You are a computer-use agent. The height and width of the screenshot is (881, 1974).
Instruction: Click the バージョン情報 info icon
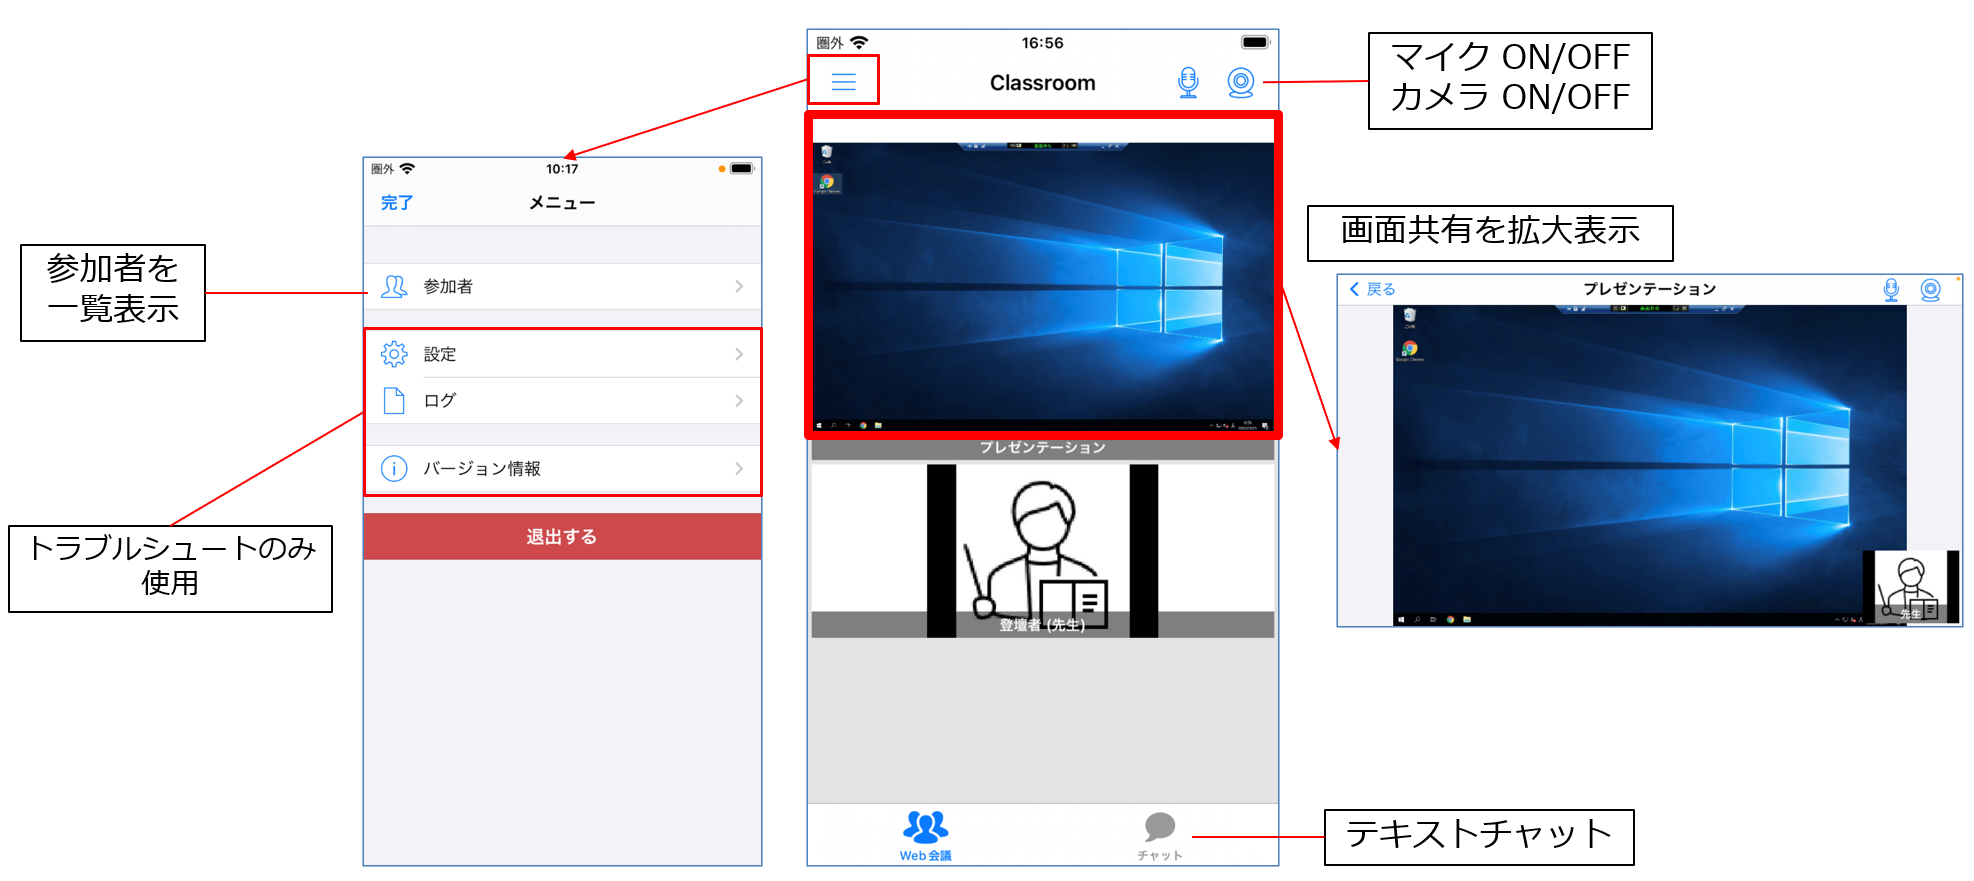coord(394,468)
